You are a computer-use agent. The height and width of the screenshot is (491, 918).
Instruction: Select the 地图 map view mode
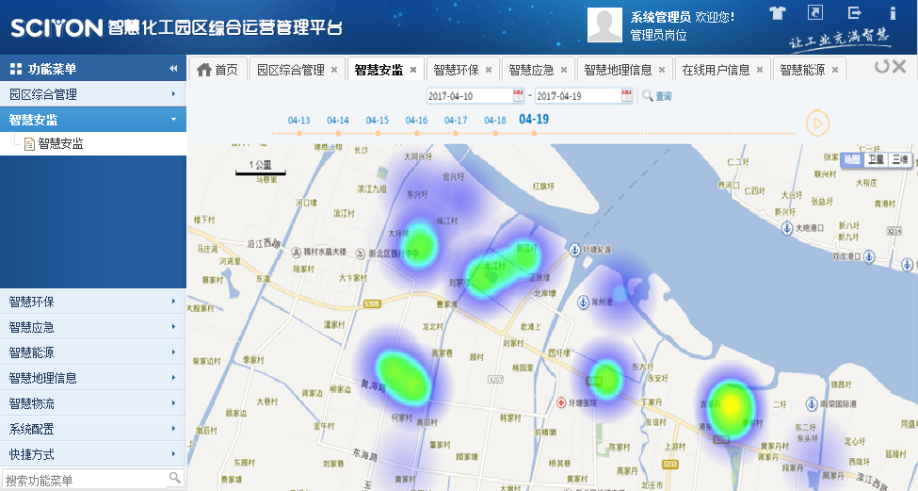point(852,159)
